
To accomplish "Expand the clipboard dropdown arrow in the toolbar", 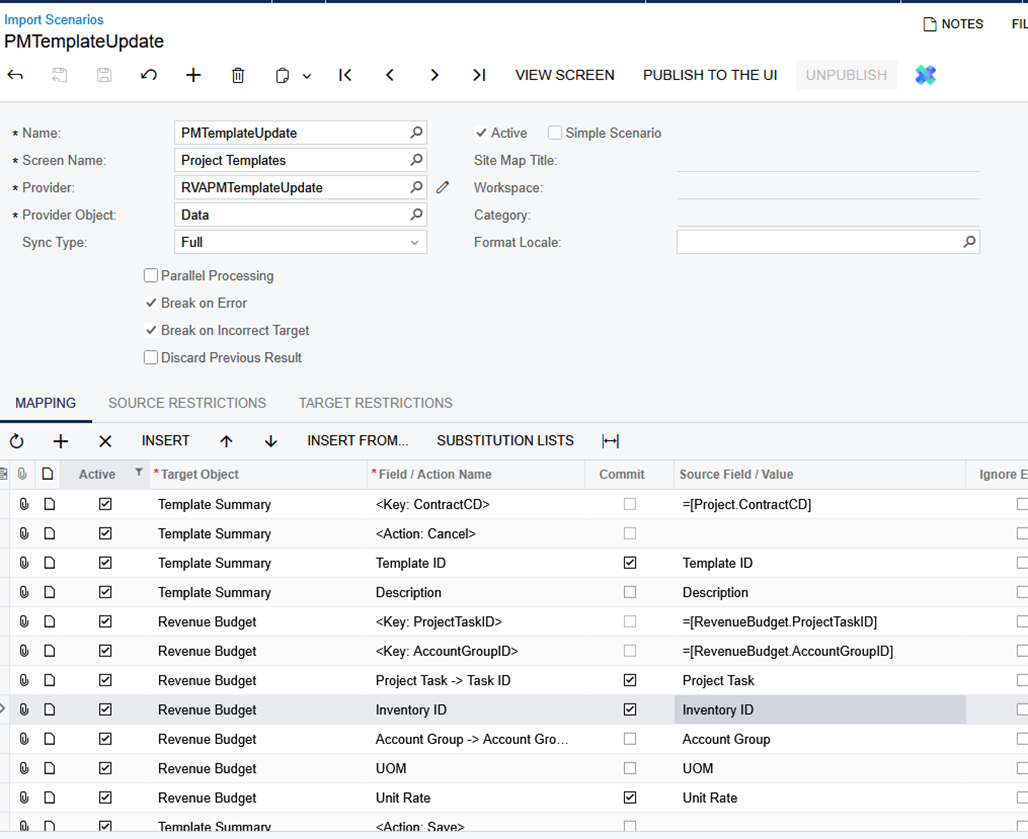I will 307,76.
